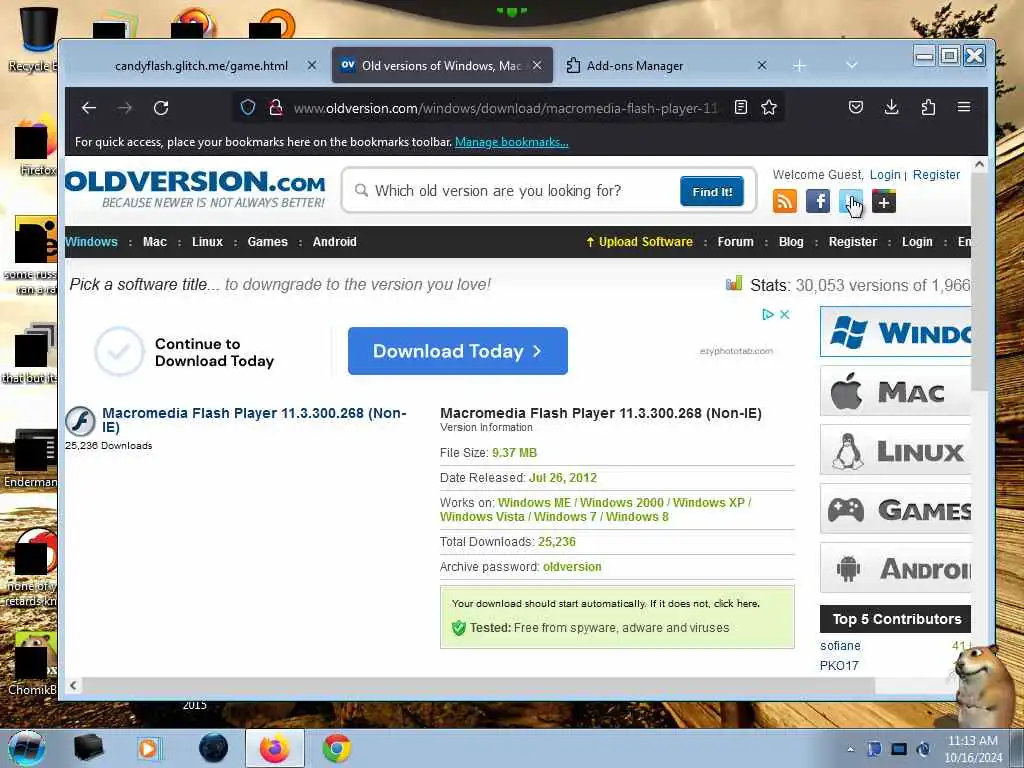Open the extensions puzzle icon
The height and width of the screenshot is (768, 1024).
point(928,107)
